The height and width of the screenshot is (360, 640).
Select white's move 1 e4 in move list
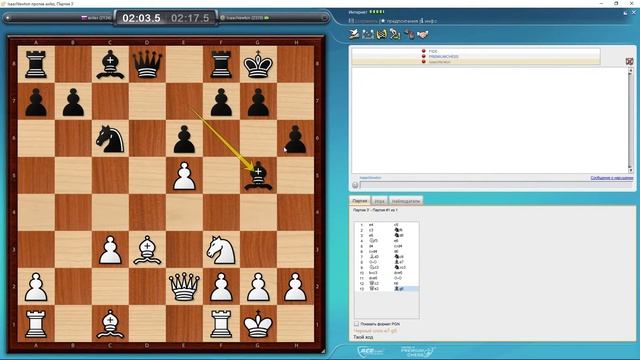(x=371, y=225)
